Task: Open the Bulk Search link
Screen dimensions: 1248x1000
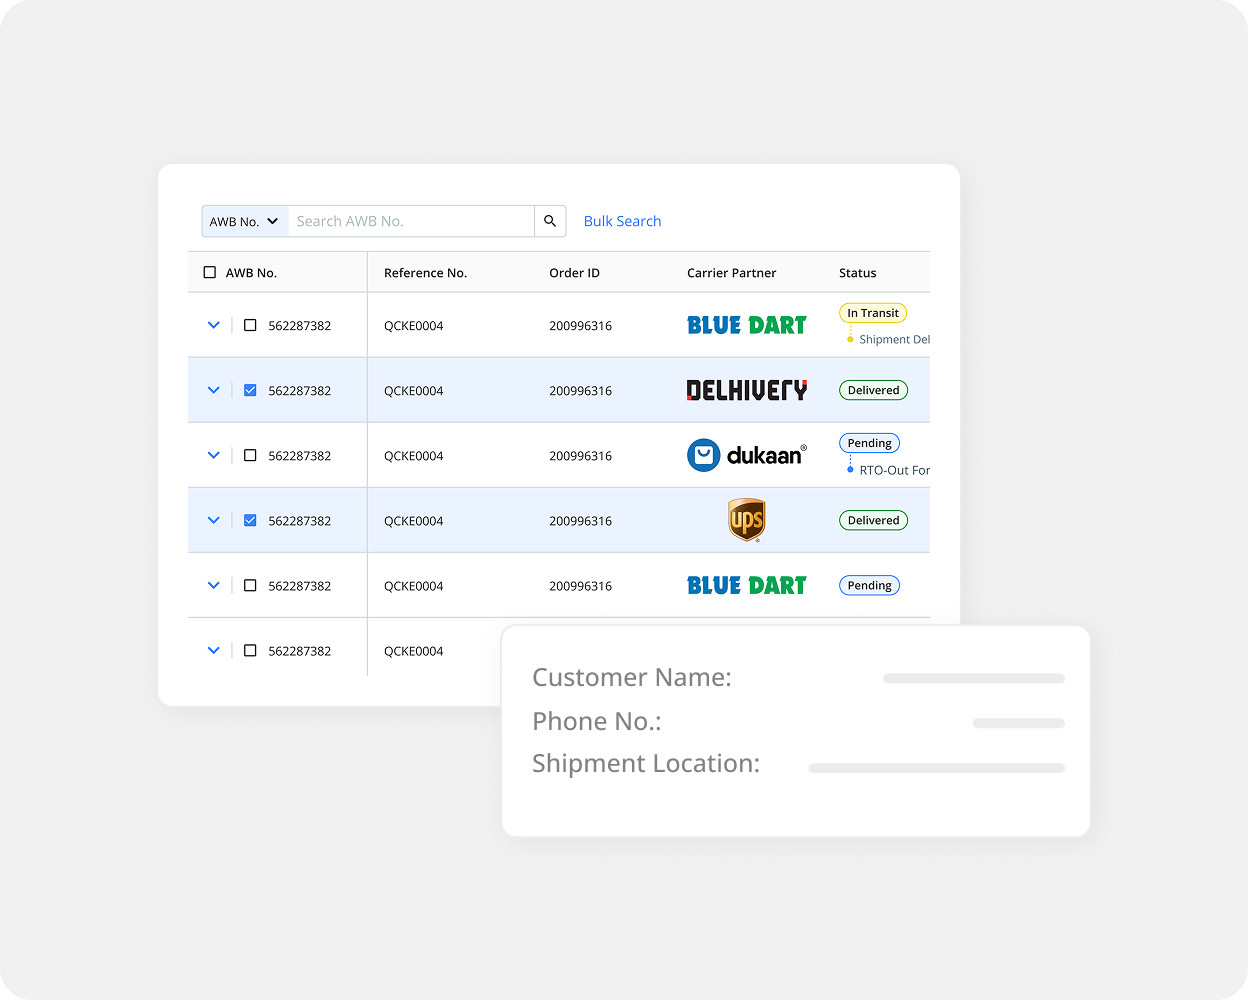Action: [622, 221]
